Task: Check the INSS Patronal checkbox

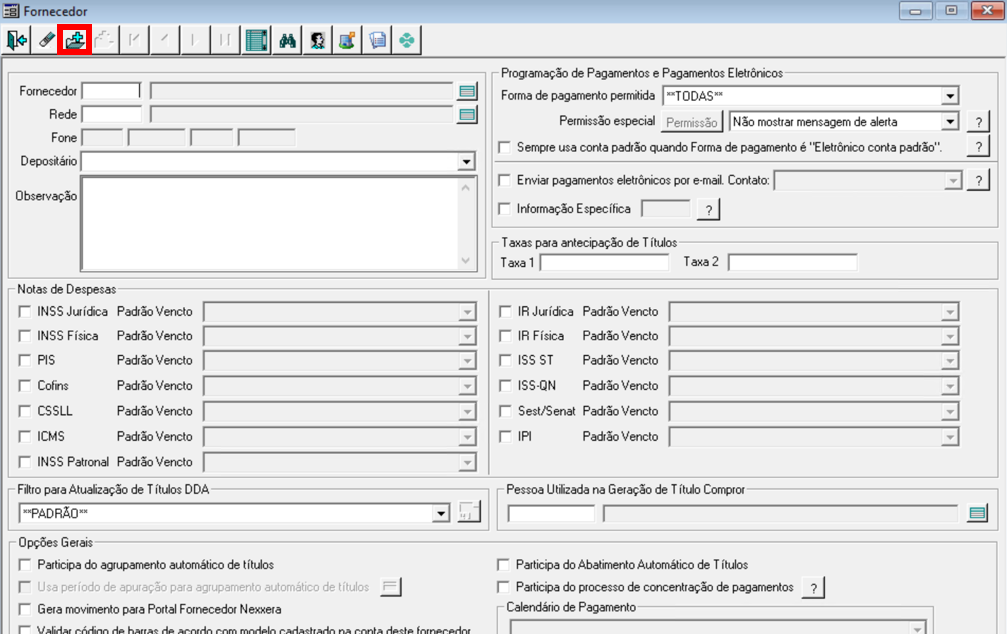Action: 25,461
